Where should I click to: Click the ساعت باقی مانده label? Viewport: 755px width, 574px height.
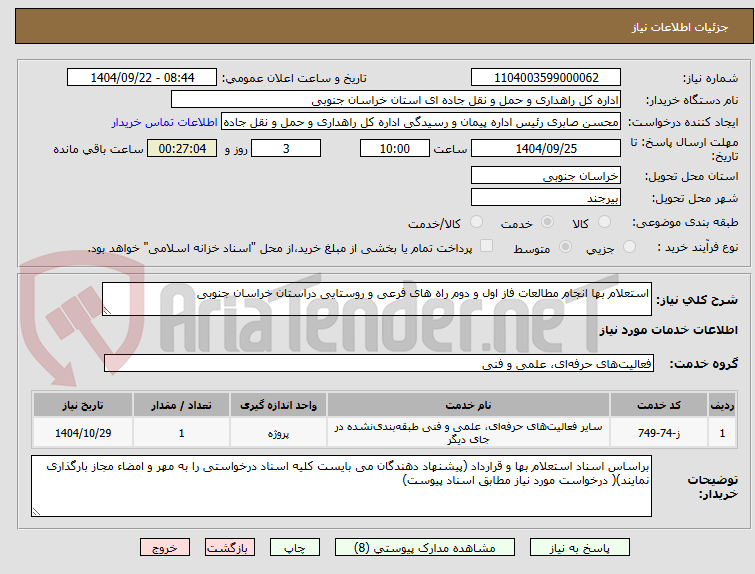(x=98, y=149)
